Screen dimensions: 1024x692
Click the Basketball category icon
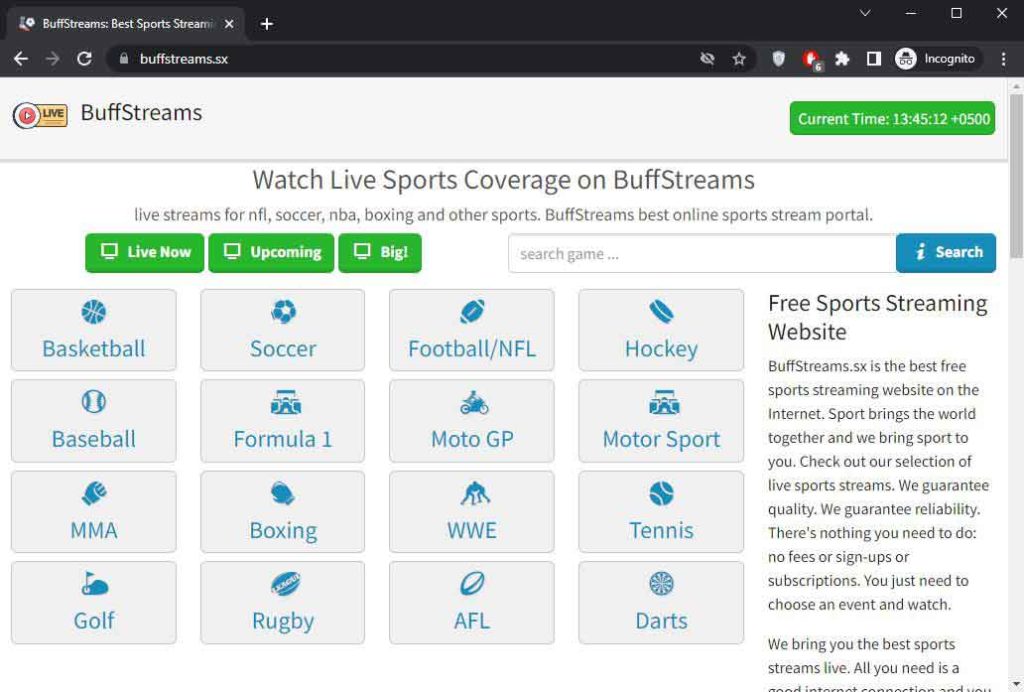click(x=93, y=313)
